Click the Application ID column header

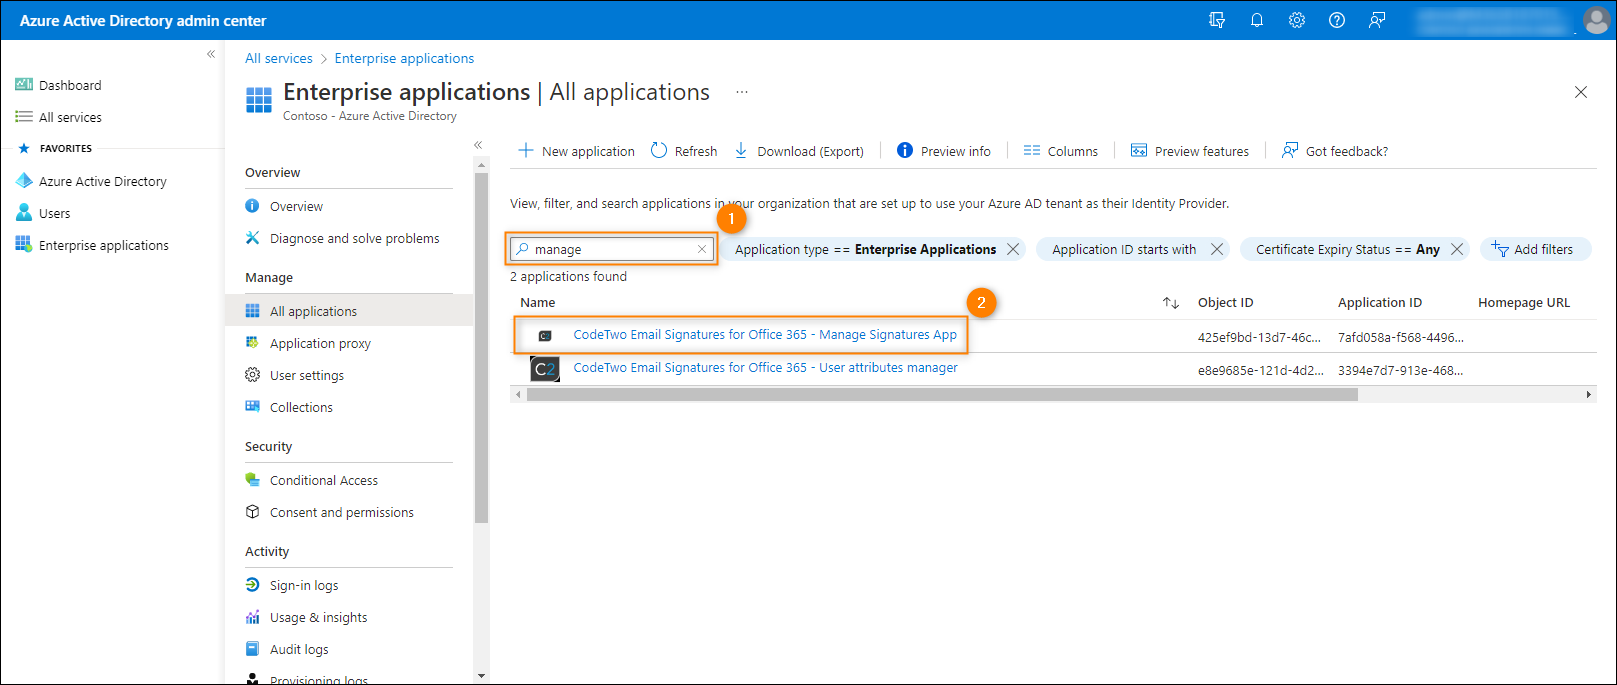pyautogui.click(x=1380, y=303)
